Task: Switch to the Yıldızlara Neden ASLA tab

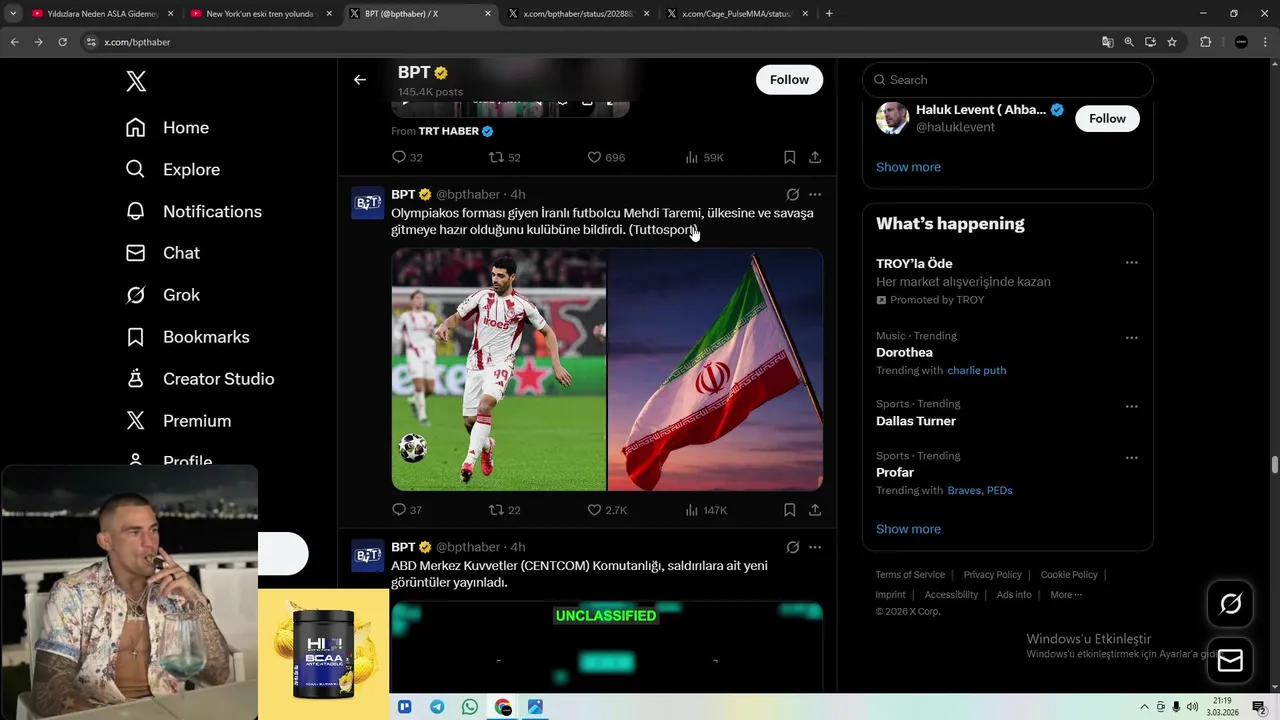Action: point(100,14)
